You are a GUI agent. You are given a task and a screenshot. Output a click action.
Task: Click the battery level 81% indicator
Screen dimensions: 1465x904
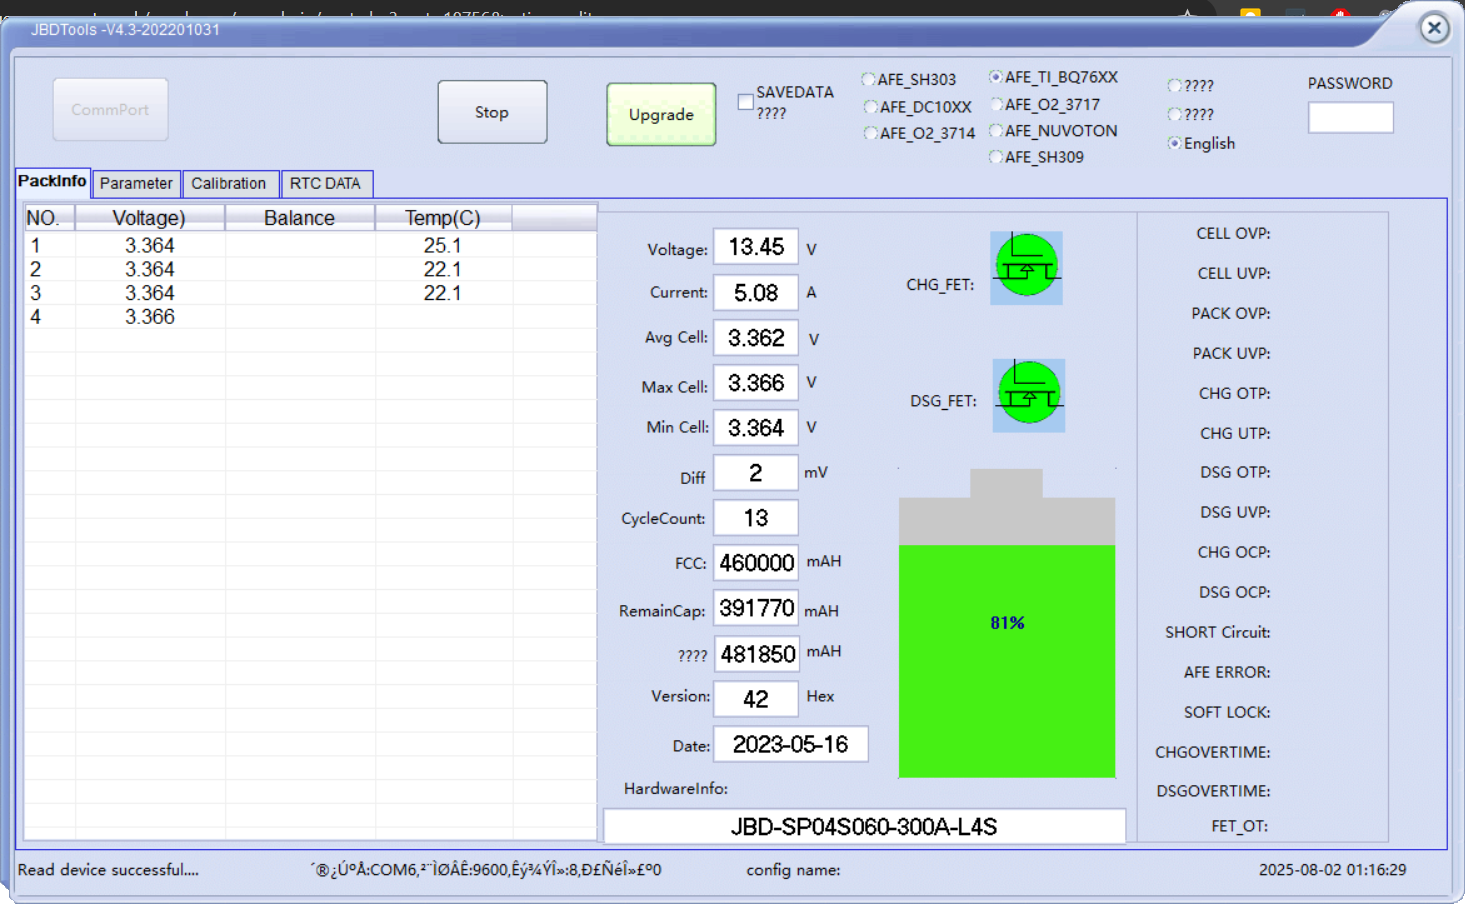click(1007, 623)
